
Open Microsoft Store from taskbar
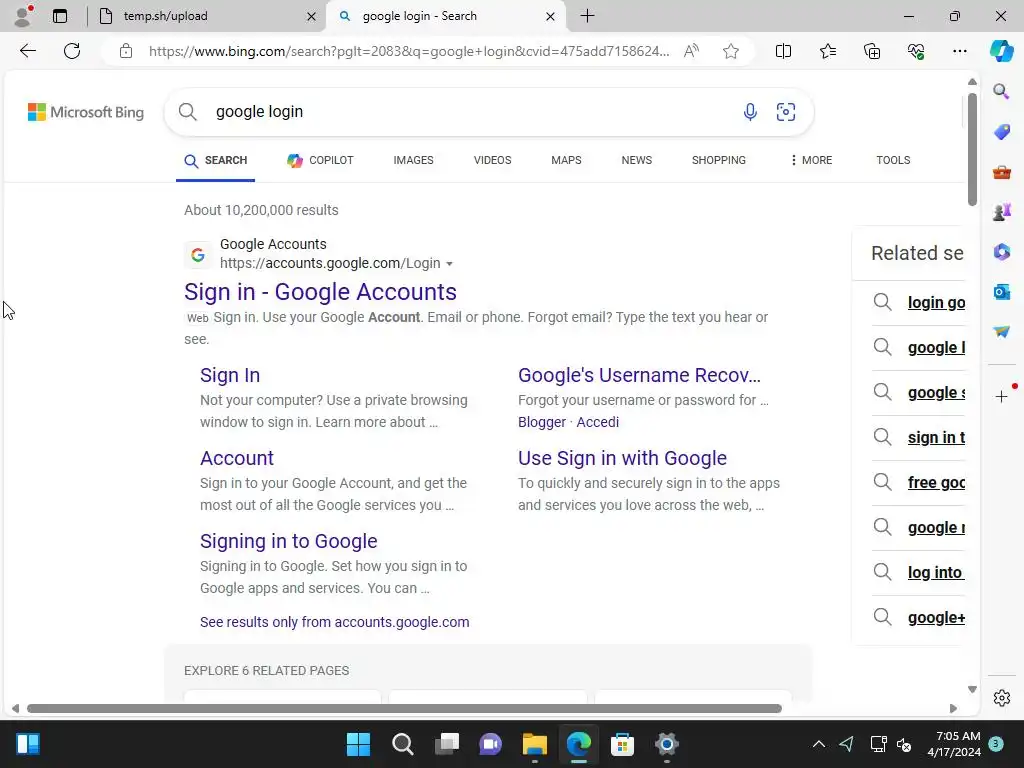point(622,744)
